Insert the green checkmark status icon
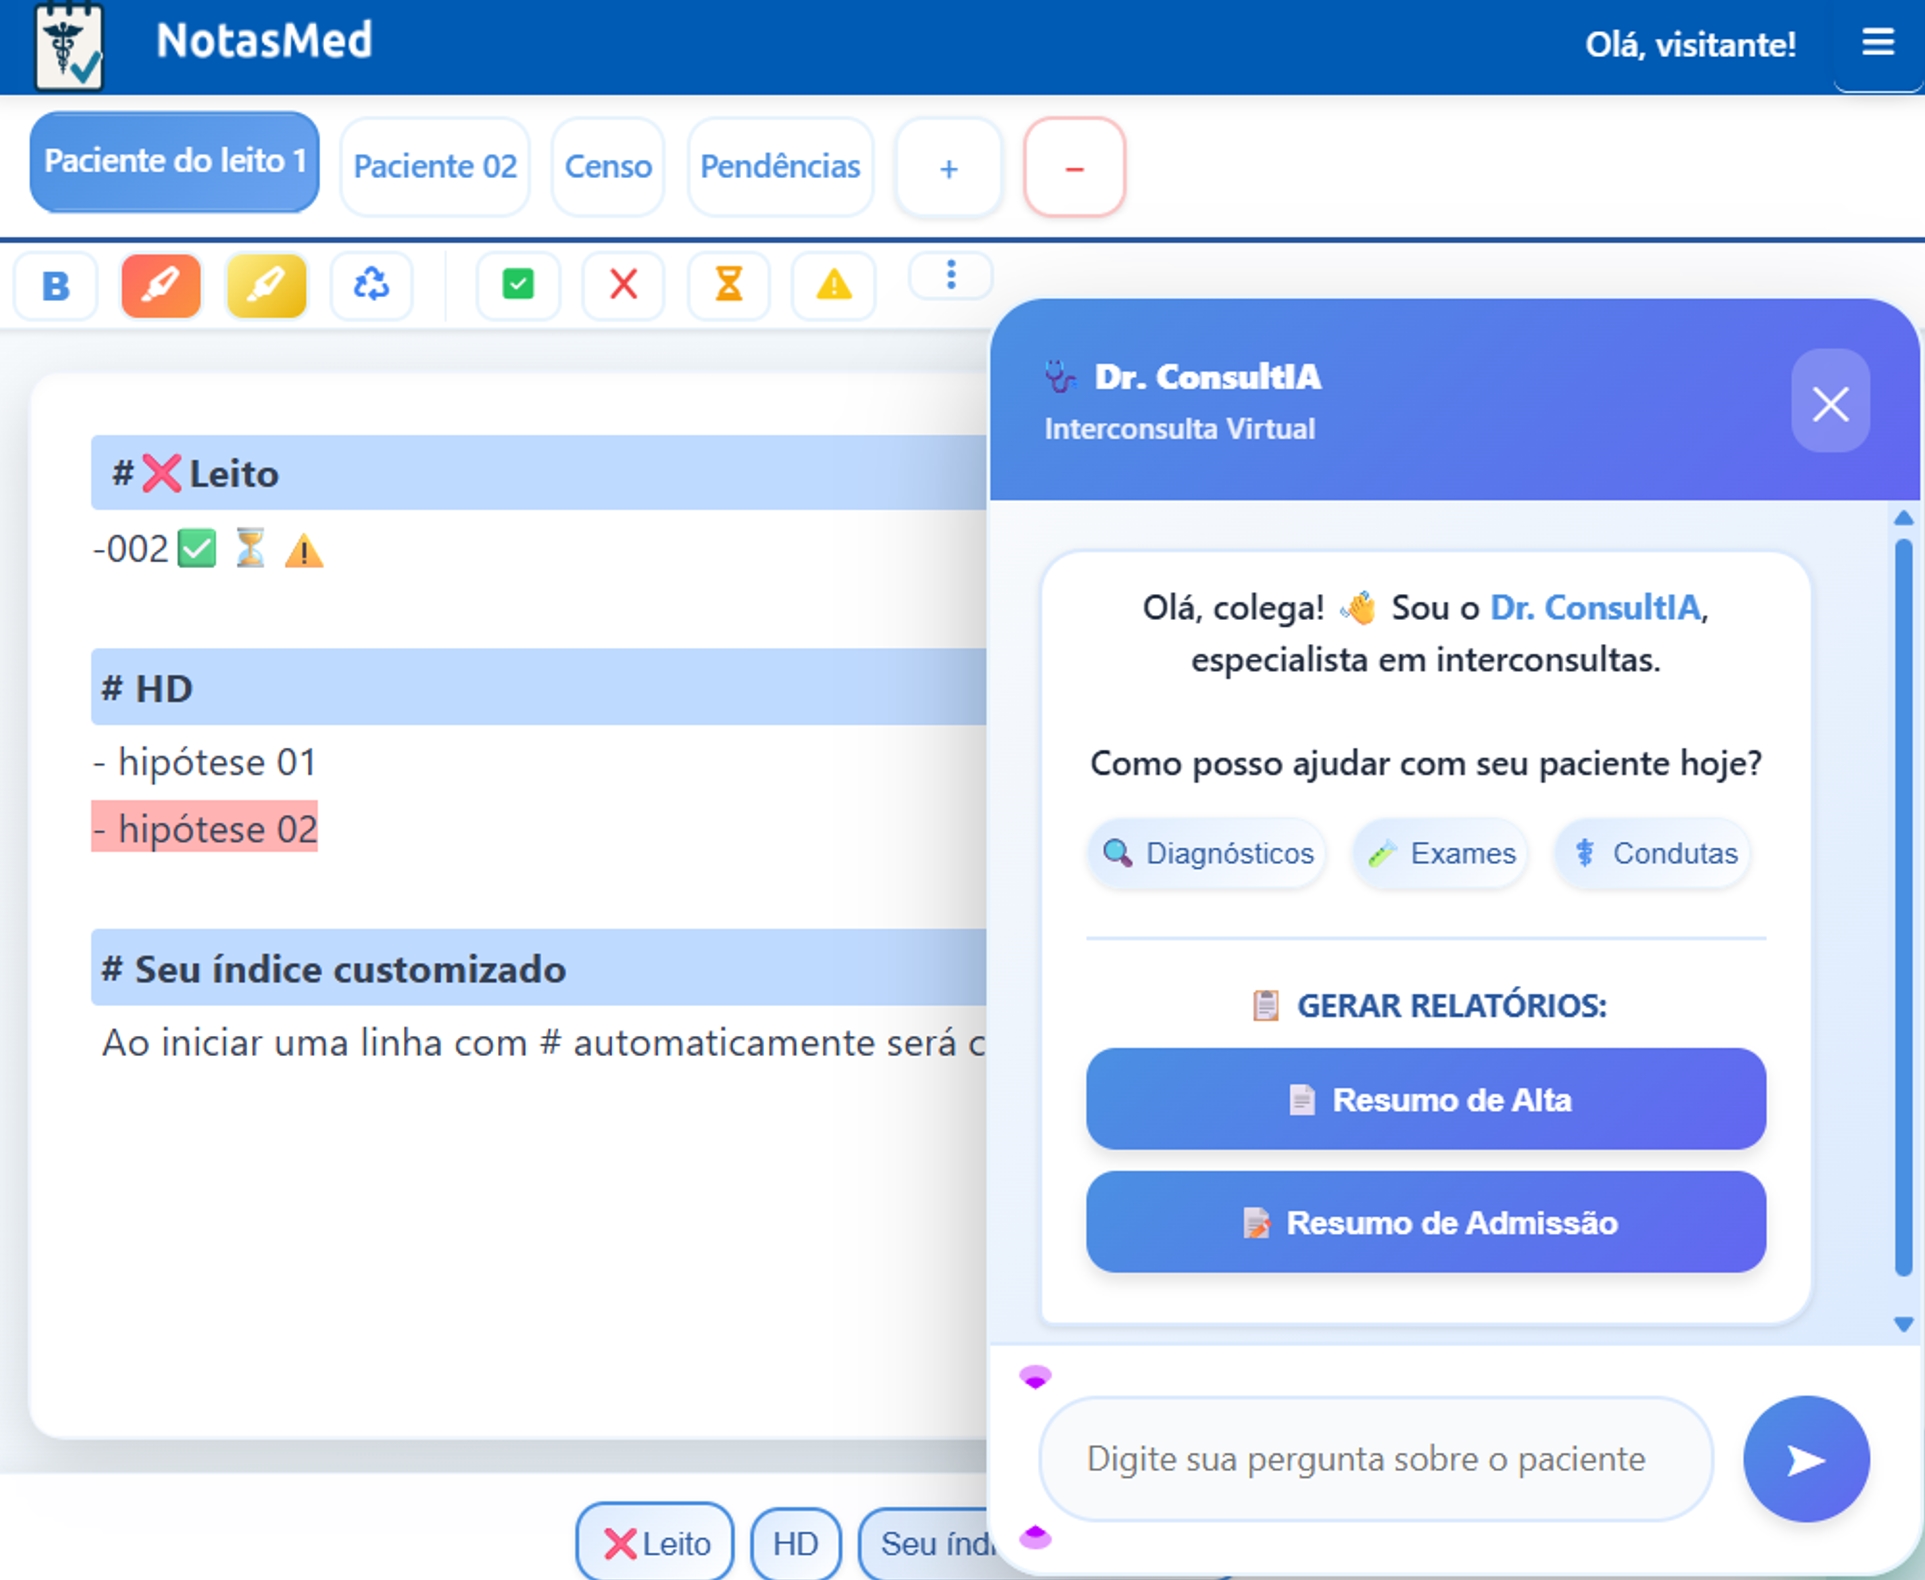Image resolution: width=1925 pixels, height=1580 pixels. click(x=518, y=286)
